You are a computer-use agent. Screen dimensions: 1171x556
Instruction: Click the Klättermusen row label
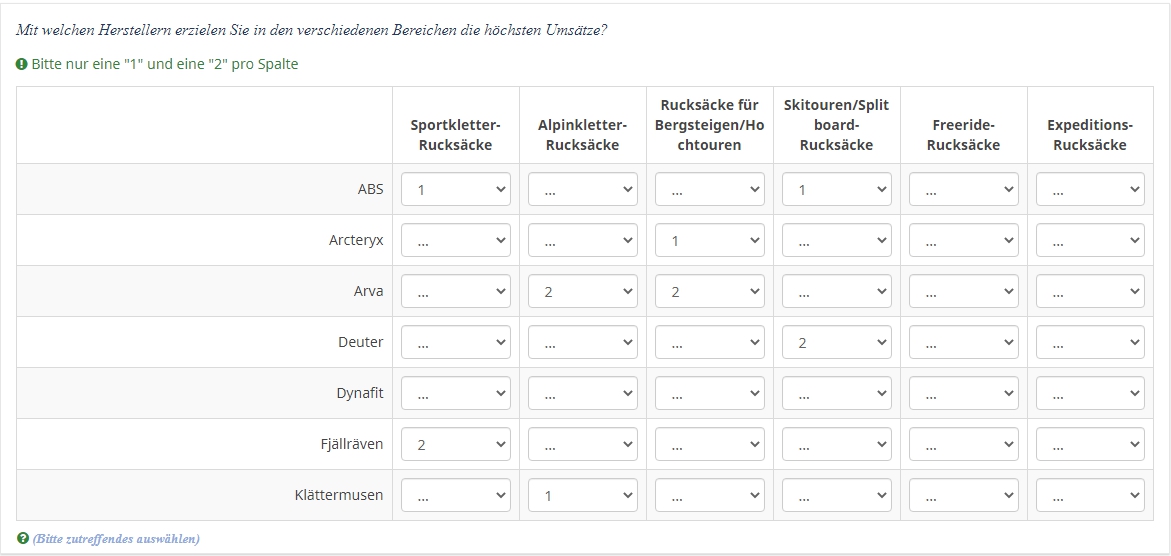(338, 495)
